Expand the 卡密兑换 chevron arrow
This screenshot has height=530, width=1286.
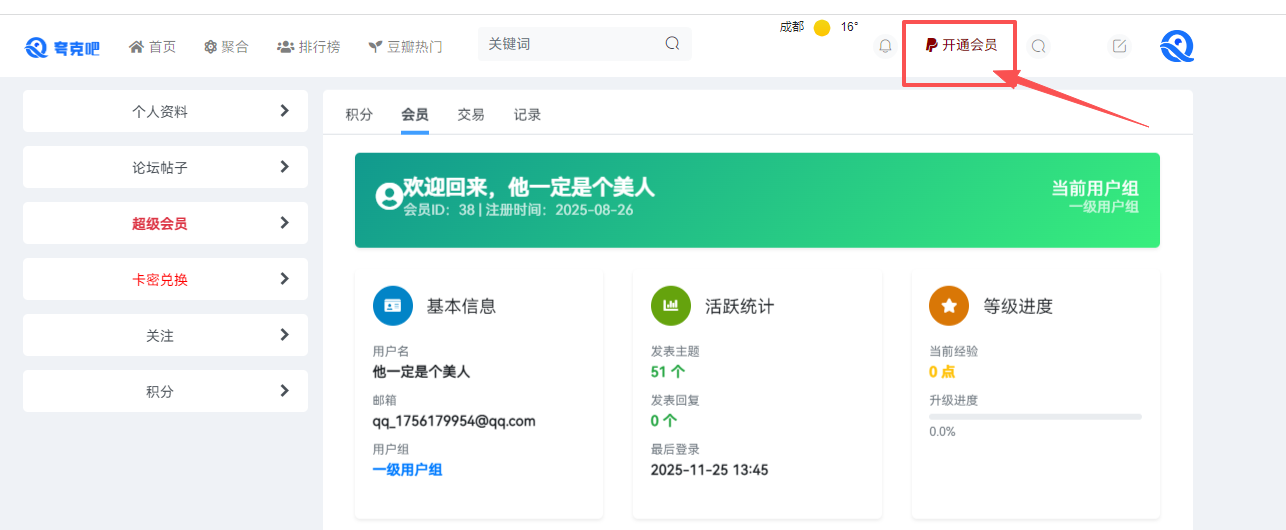click(x=285, y=279)
